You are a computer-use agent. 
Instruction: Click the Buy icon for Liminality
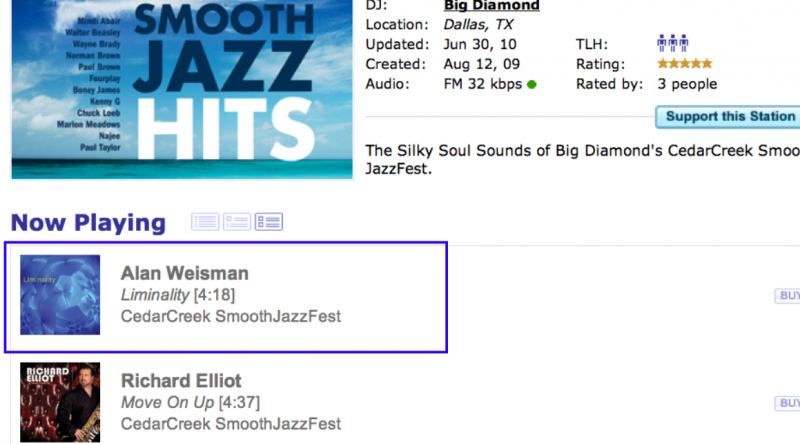pyautogui.click(x=788, y=296)
